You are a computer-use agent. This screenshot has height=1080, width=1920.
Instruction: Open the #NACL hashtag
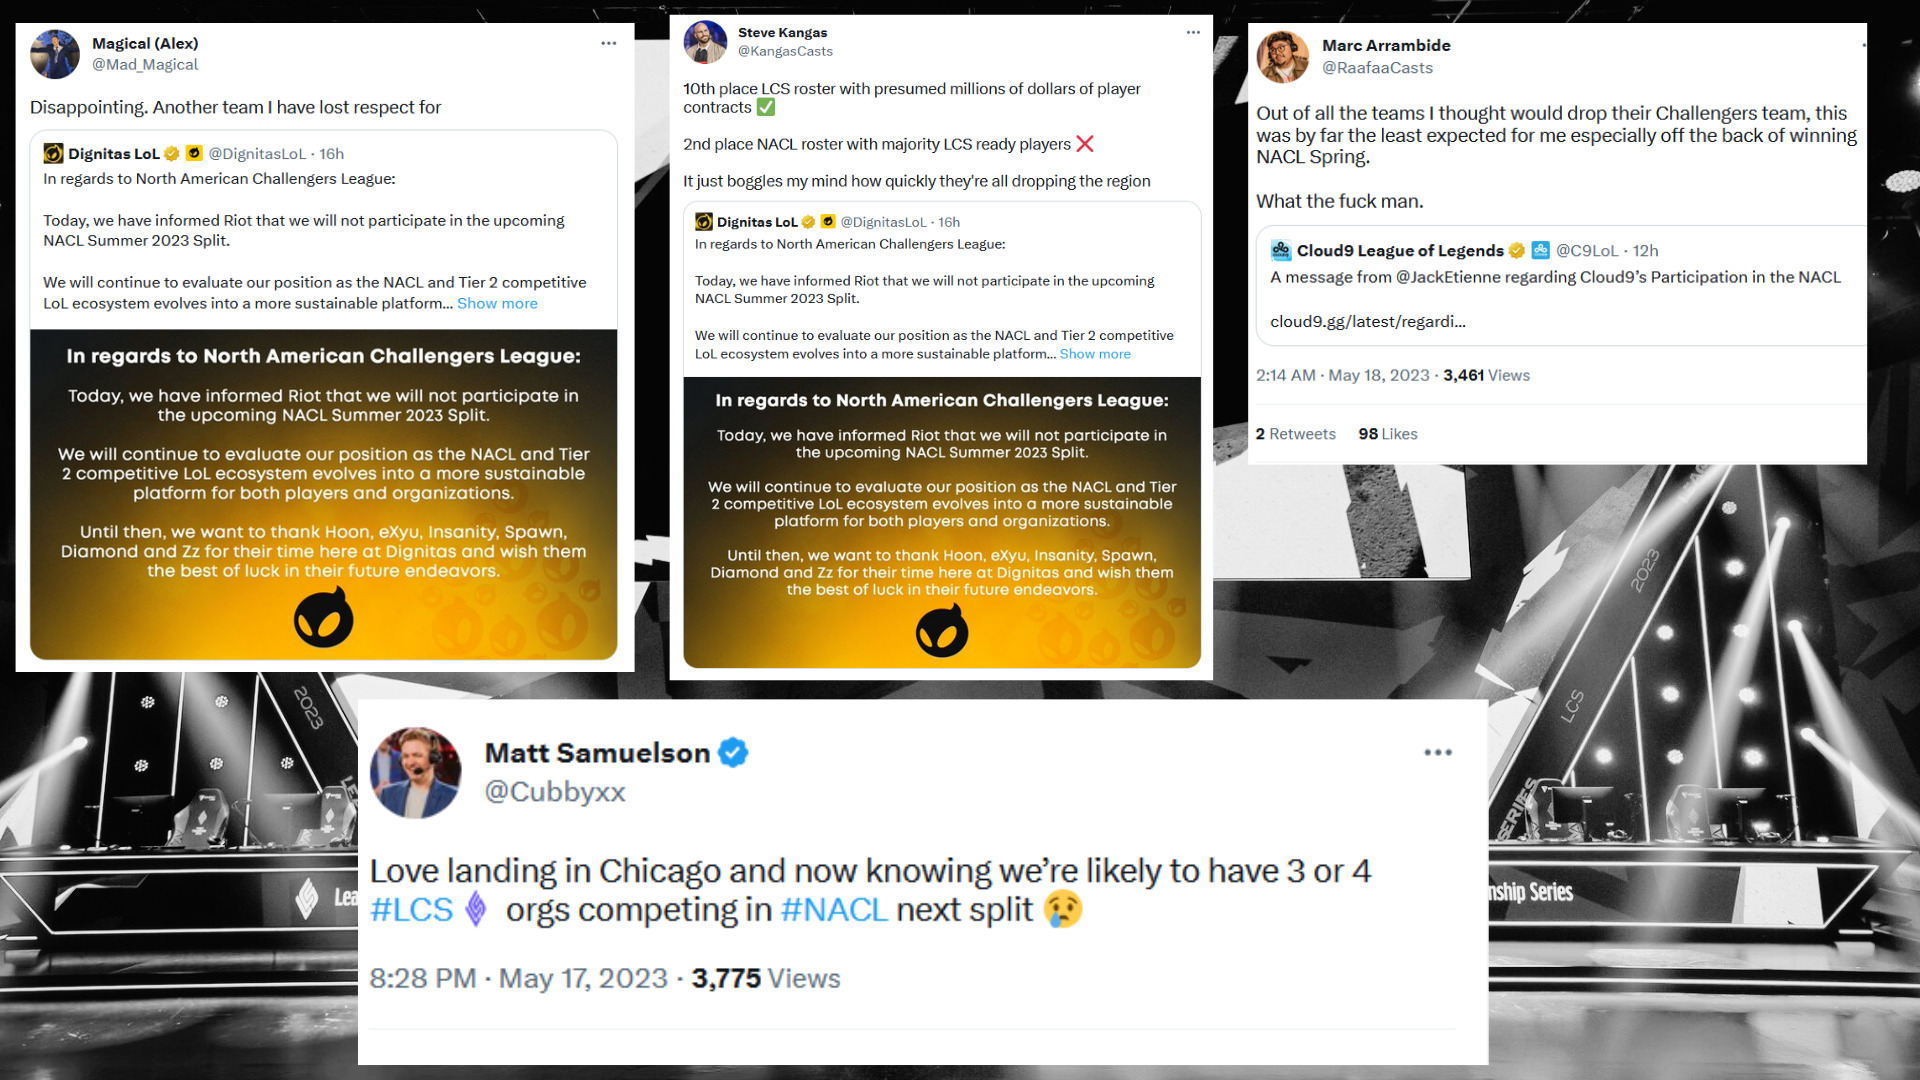tap(834, 910)
